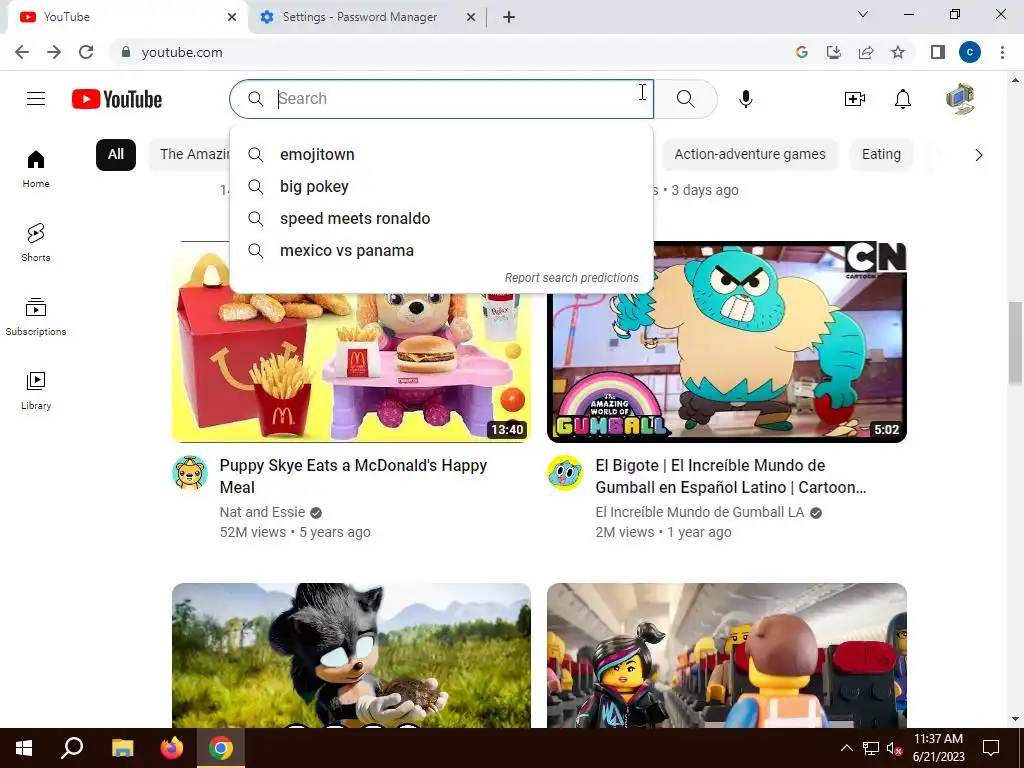1024x768 pixels.
Task: Open the Windows notification center
Action: [x=991, y=748]
